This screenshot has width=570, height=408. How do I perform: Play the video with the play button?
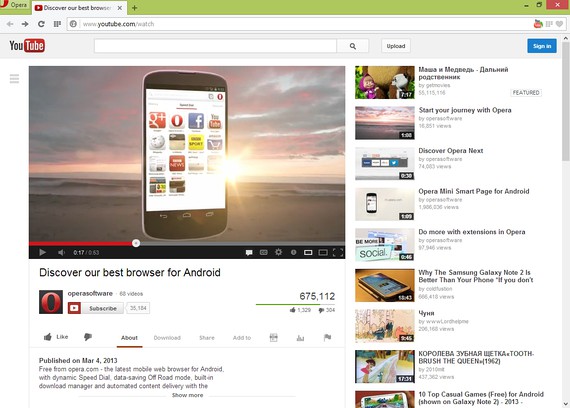(x=43, y=252)
